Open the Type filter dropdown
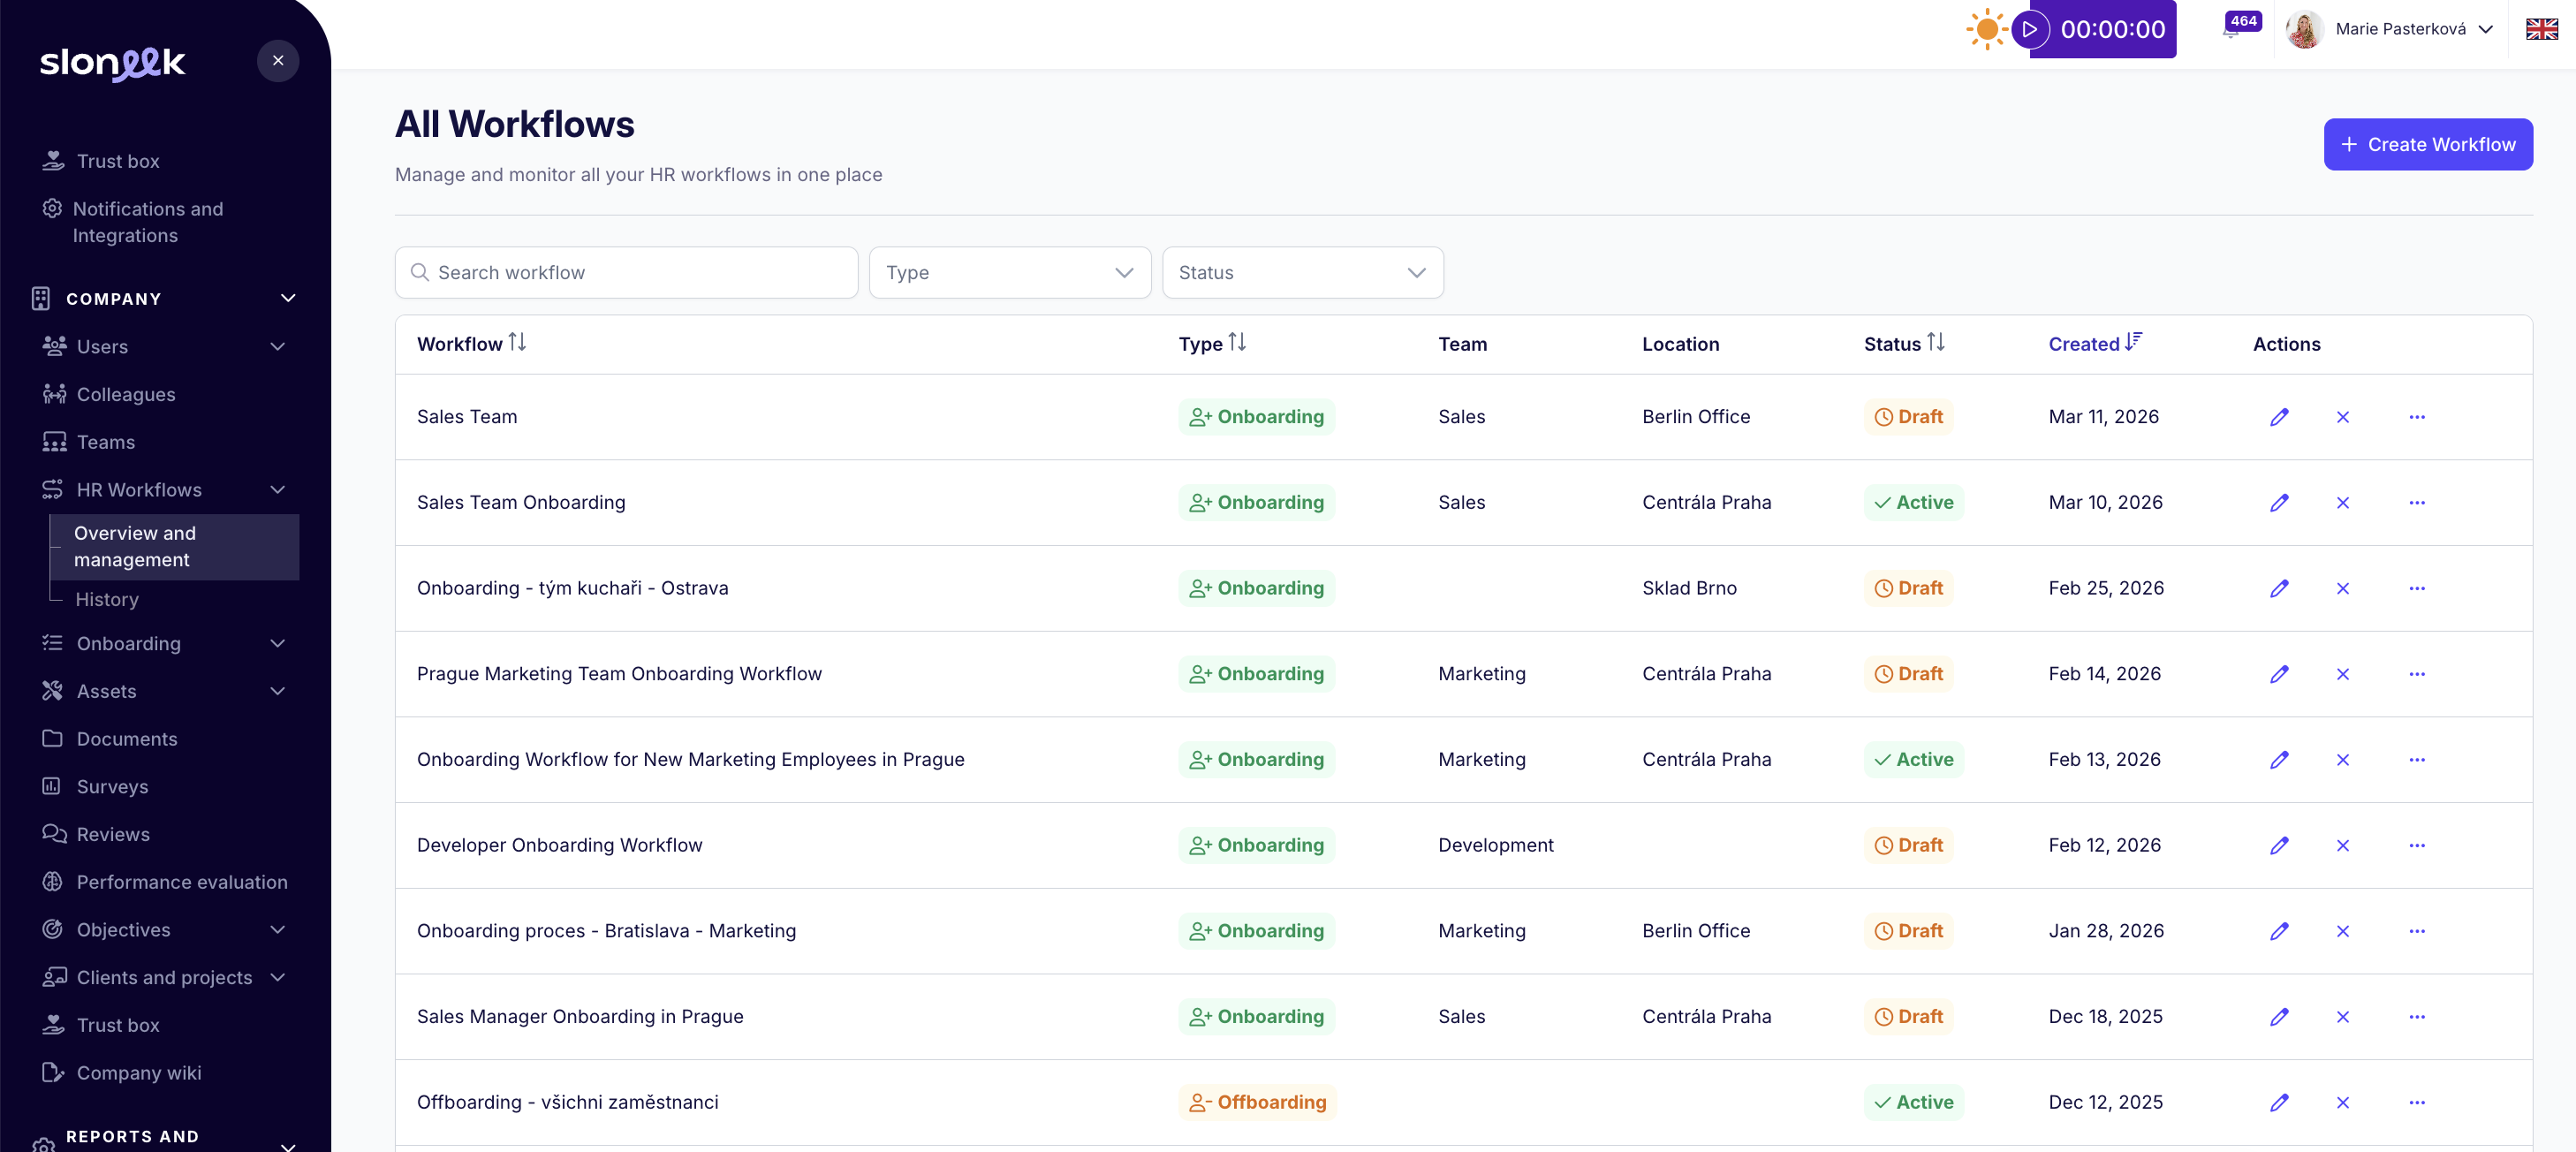This screenshot has width=2576, height=1152. pos(1009,273)
